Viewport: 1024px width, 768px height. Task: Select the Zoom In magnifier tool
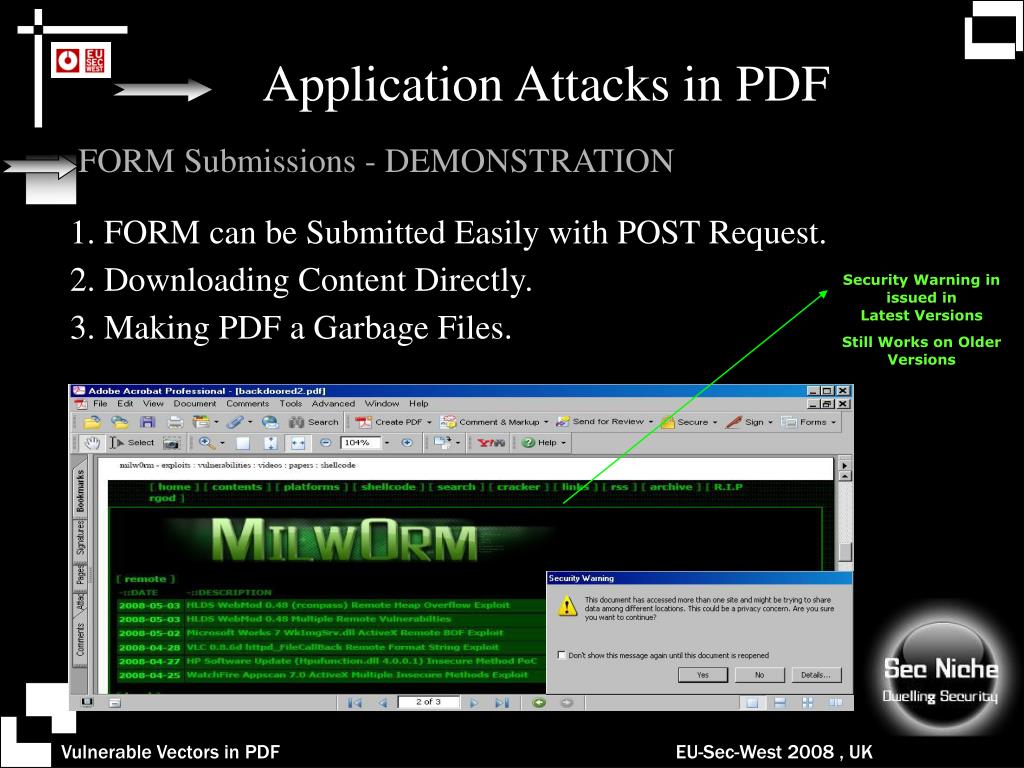pos(208,443)
